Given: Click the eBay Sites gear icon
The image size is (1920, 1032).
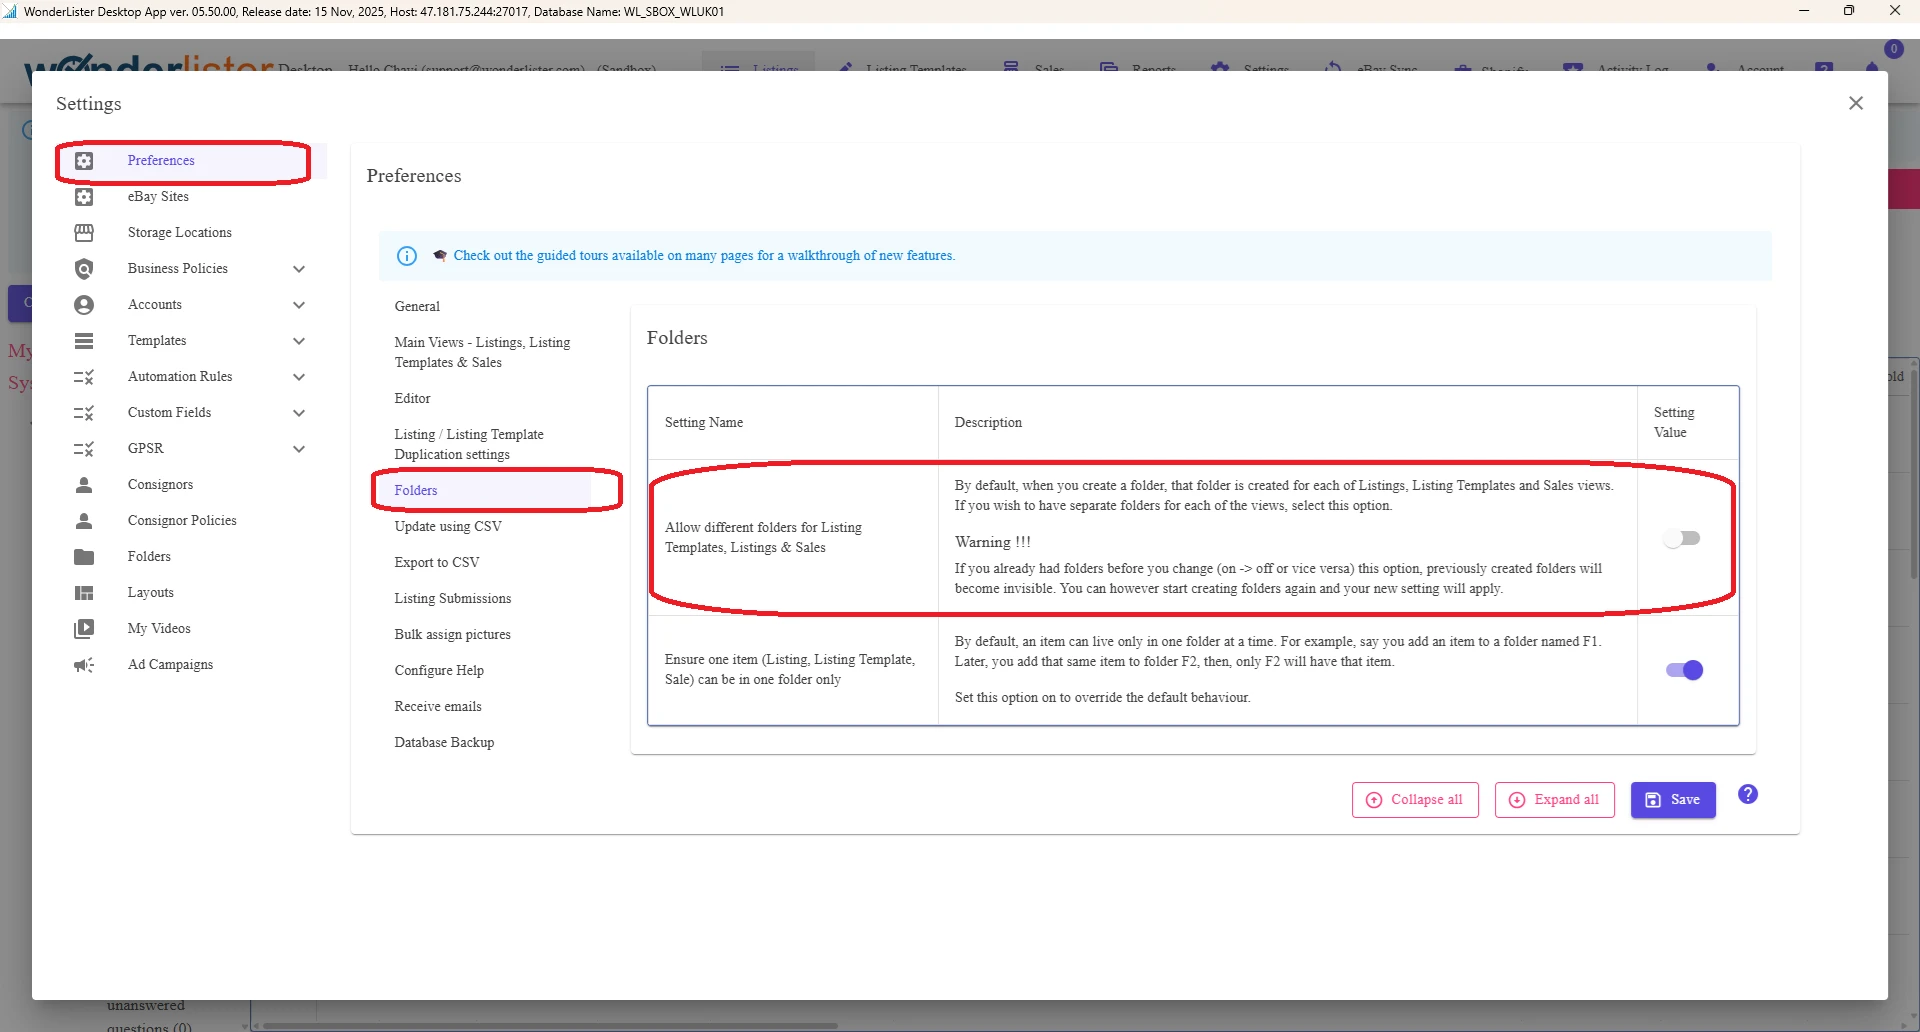Looking at the screenshot, I should (84, 197).
